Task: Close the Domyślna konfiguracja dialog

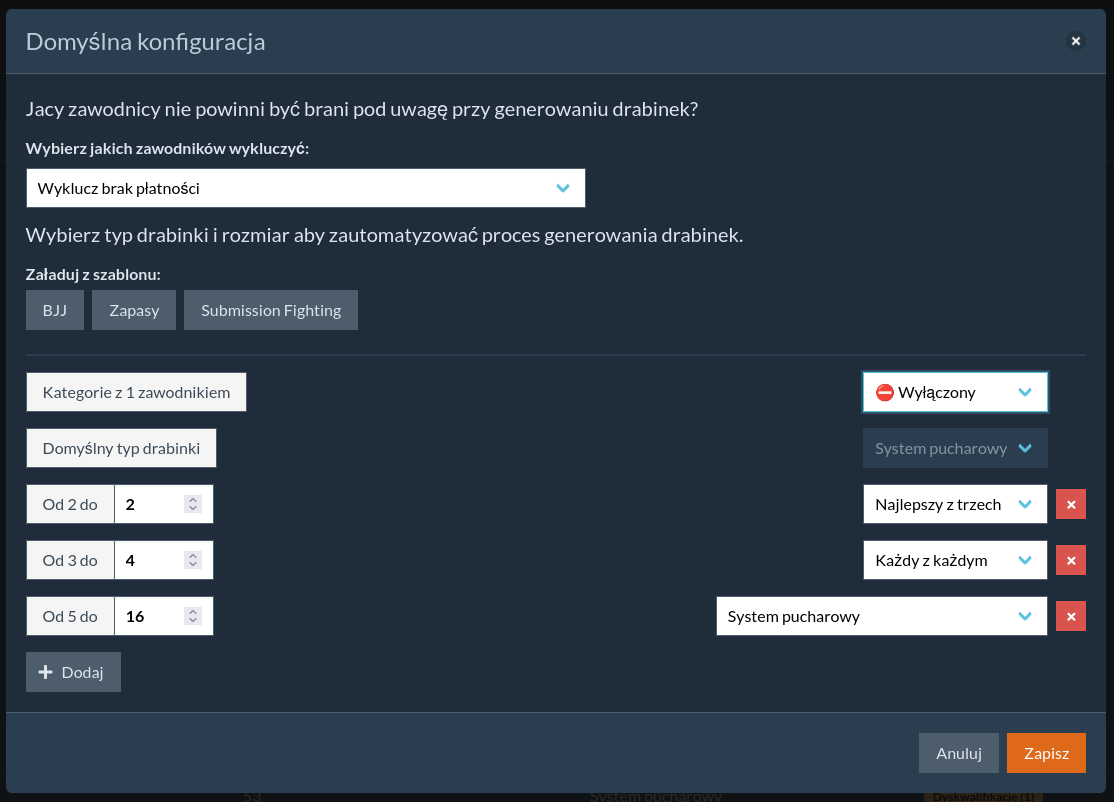Action: coord(1076,41)
